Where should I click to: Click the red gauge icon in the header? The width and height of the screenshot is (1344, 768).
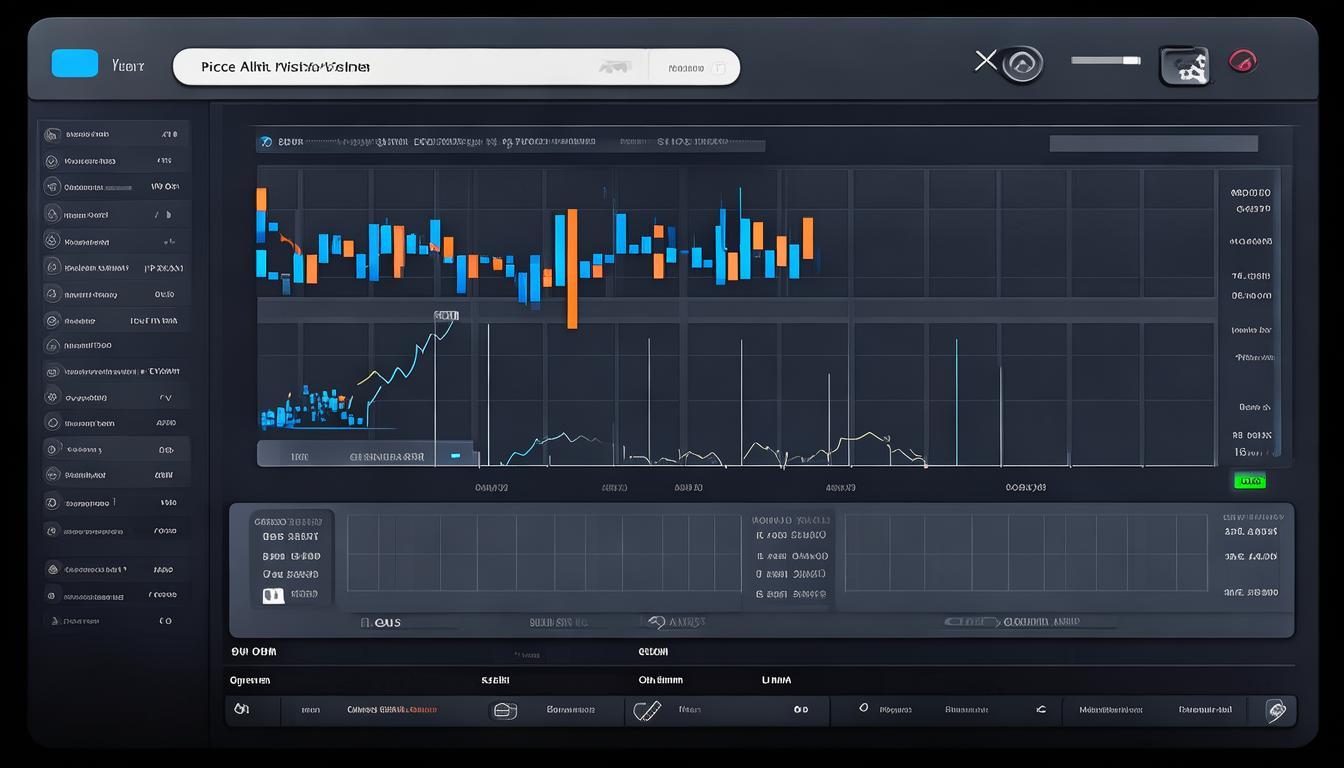pos(1242,61)
